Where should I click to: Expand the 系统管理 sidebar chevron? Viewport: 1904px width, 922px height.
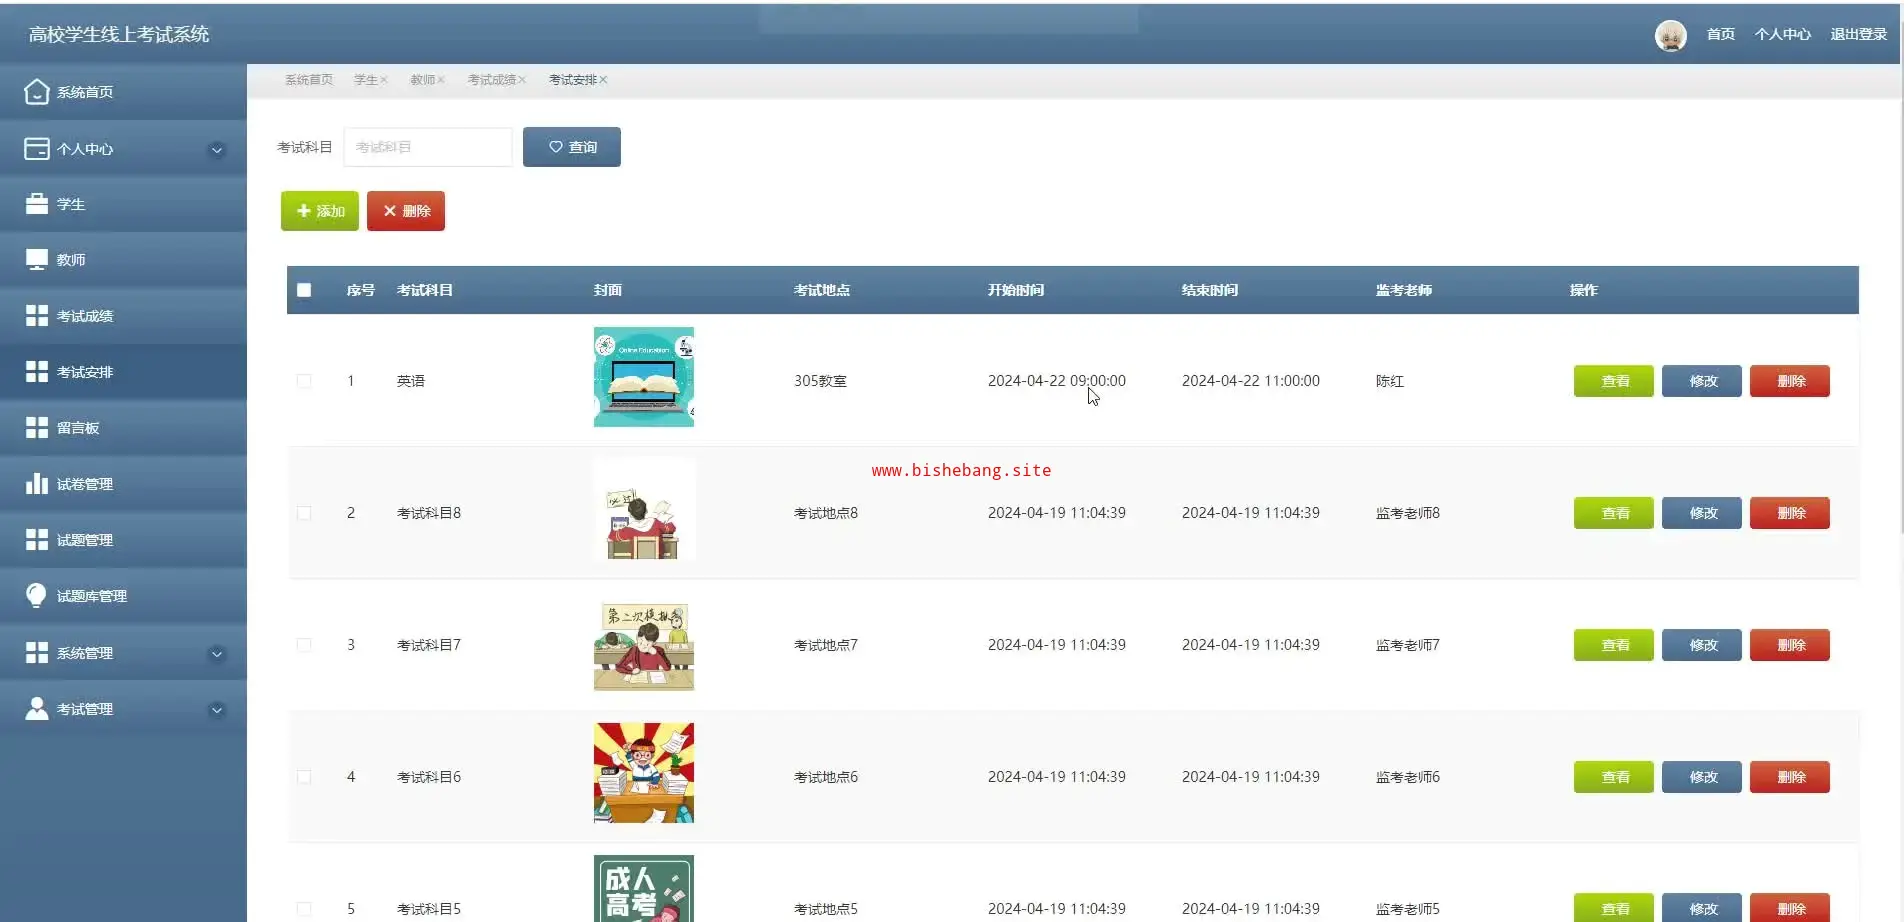point(216,654)
